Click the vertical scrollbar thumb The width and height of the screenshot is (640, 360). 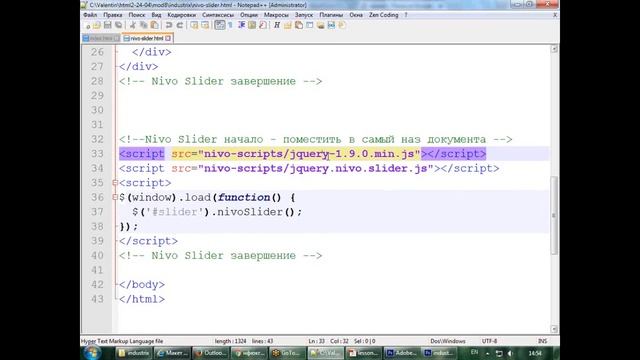(x=554, y=215)
